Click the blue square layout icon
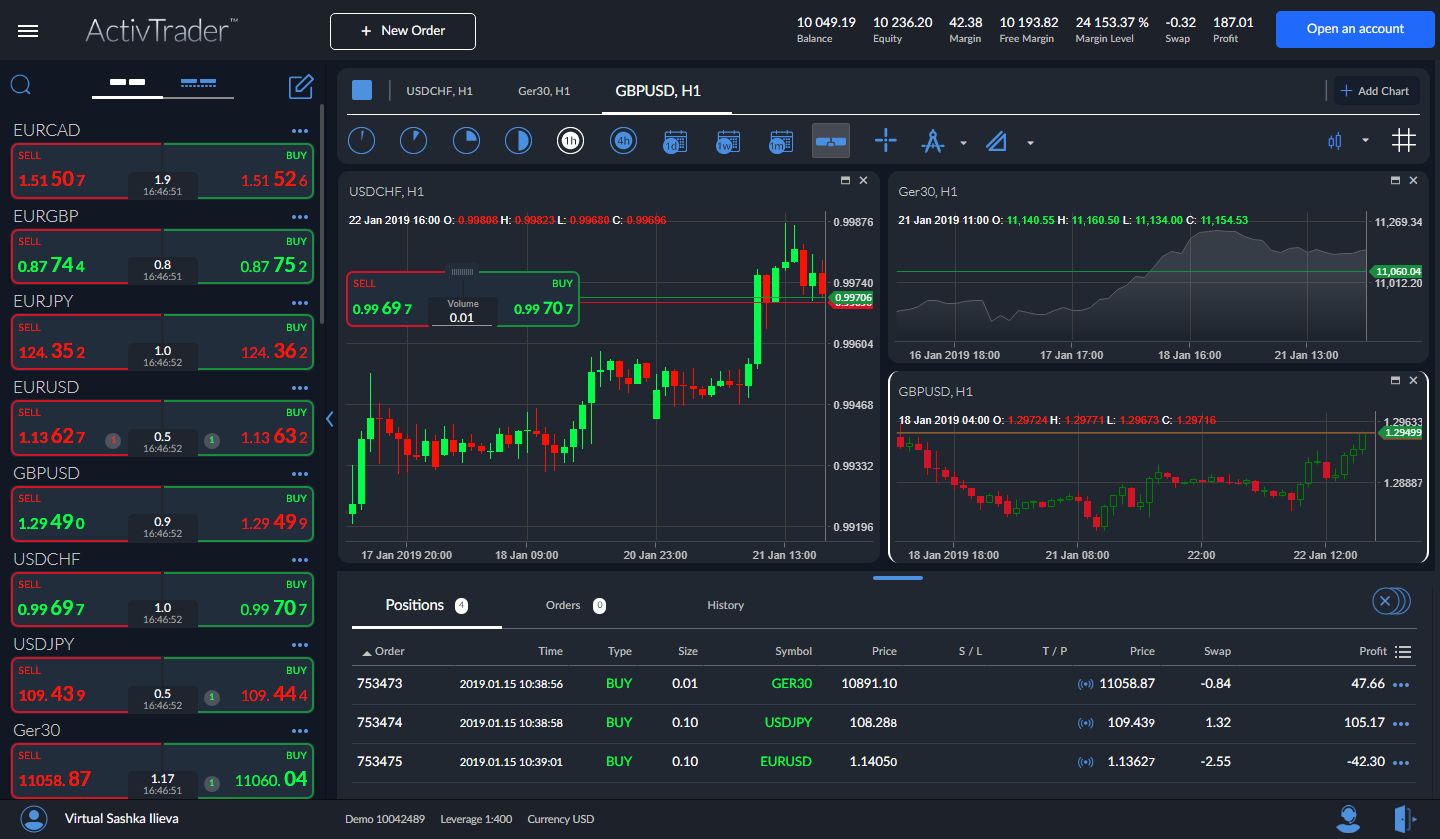The height and width of the screenshot is (839, 1440). coord(362,91)
